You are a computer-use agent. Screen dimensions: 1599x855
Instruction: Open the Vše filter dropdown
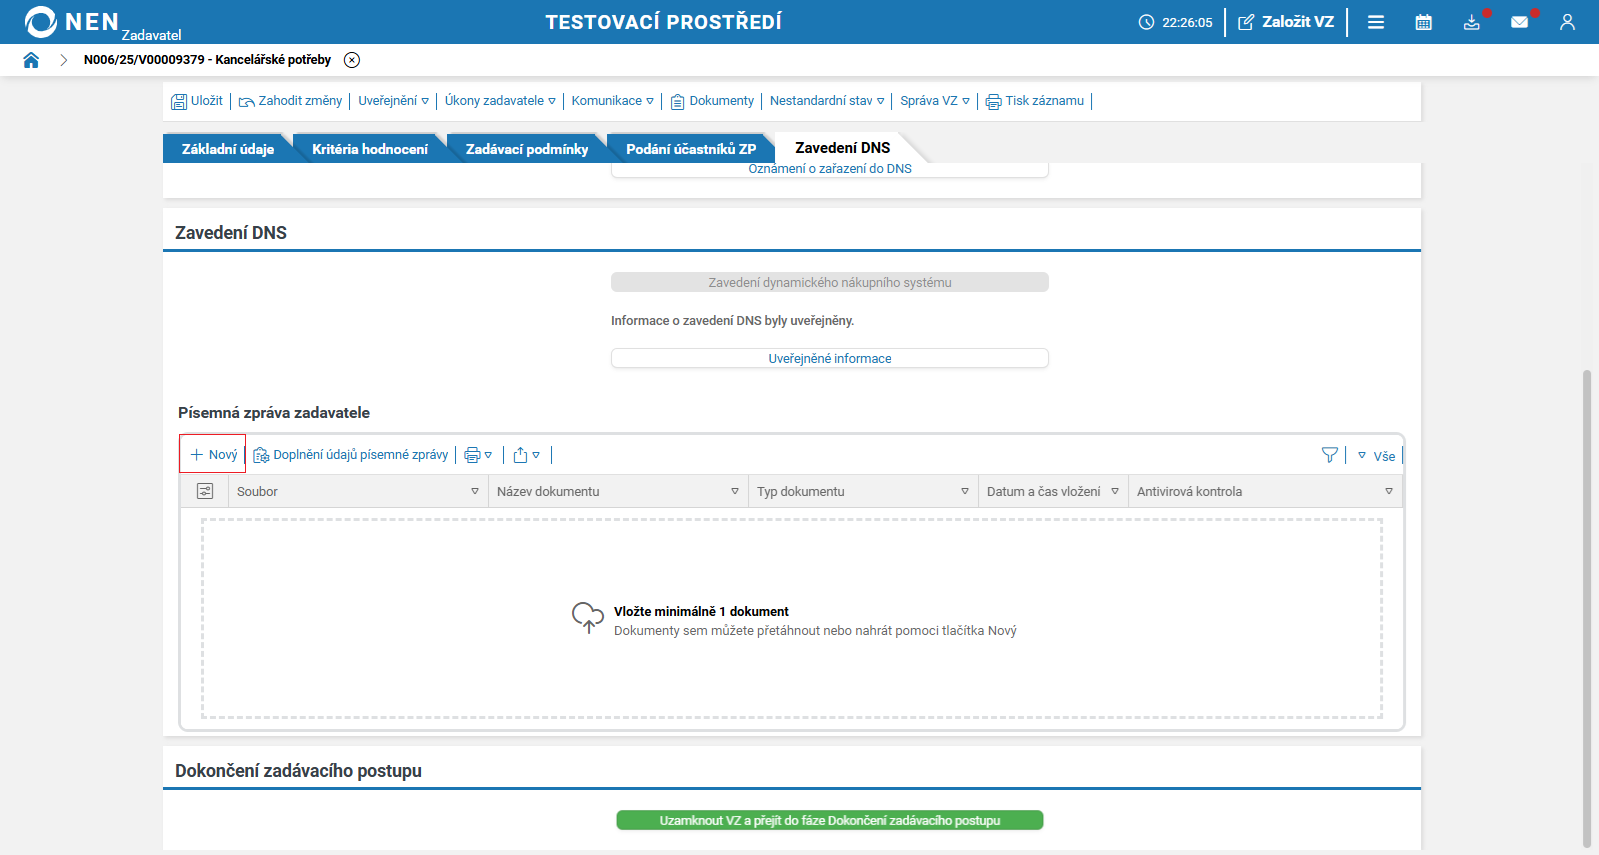[1377, 456]
